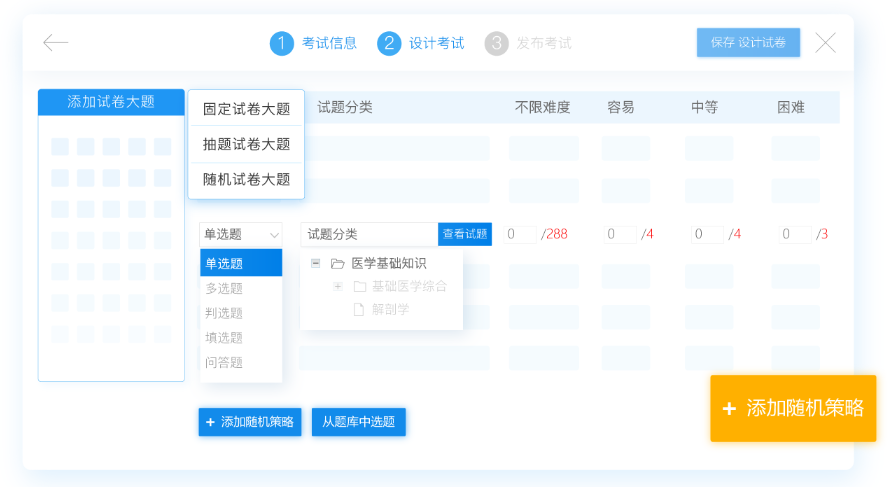Select 判选题 from the dropdown list
Viewport: 892px width, 487px height.
pos(225,313)
